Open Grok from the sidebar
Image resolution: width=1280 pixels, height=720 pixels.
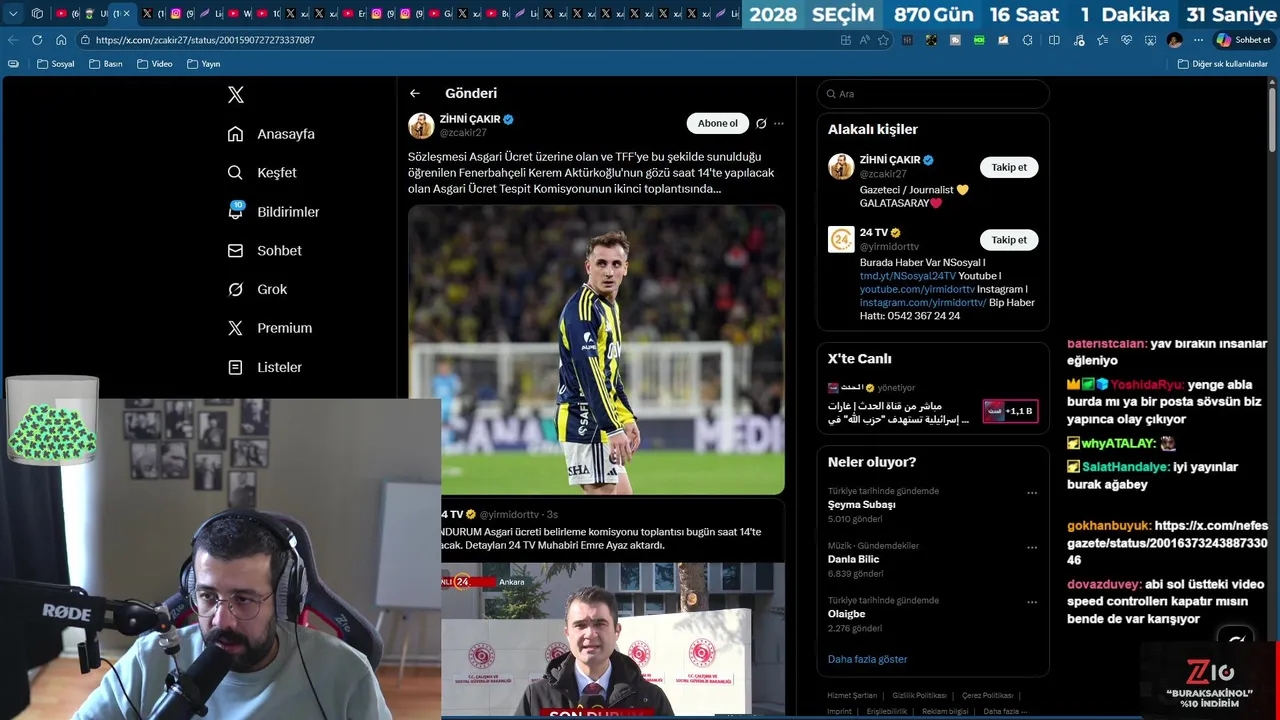point(258,289)
